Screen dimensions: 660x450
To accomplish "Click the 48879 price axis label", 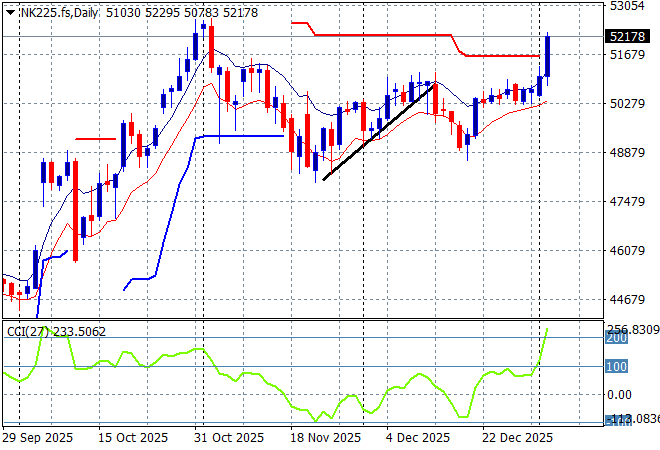I will pos(627,152).
